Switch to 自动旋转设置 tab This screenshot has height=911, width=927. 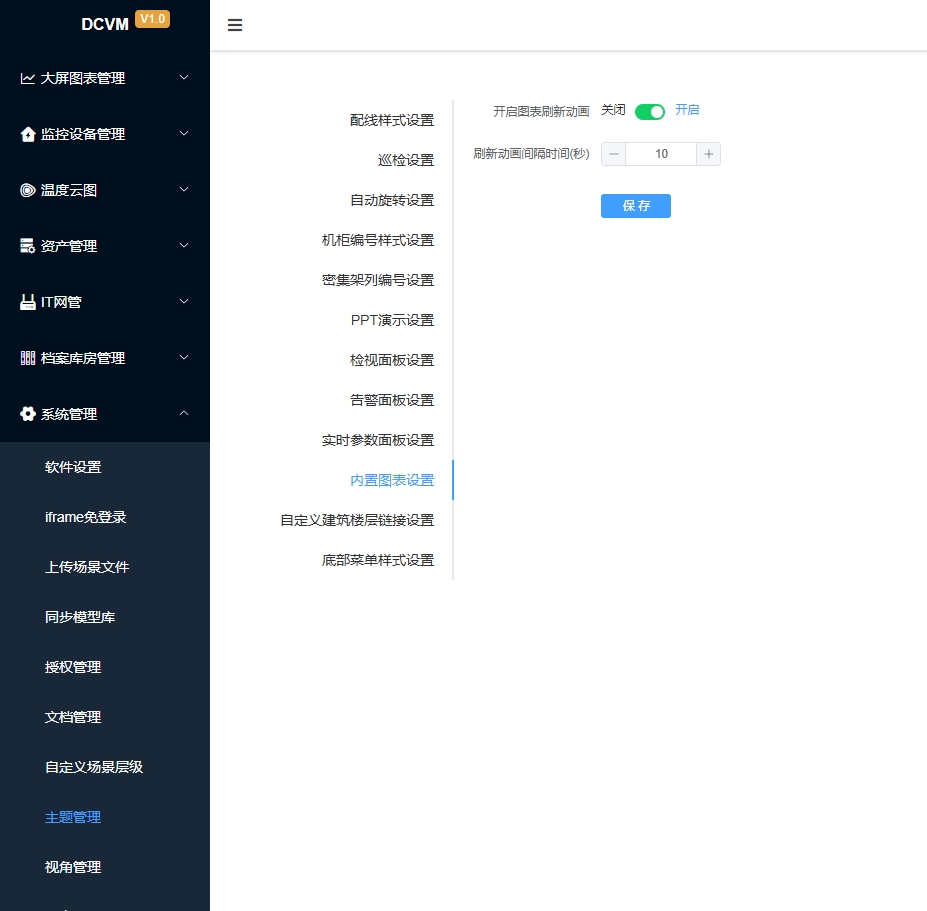(x=392, y=200)
